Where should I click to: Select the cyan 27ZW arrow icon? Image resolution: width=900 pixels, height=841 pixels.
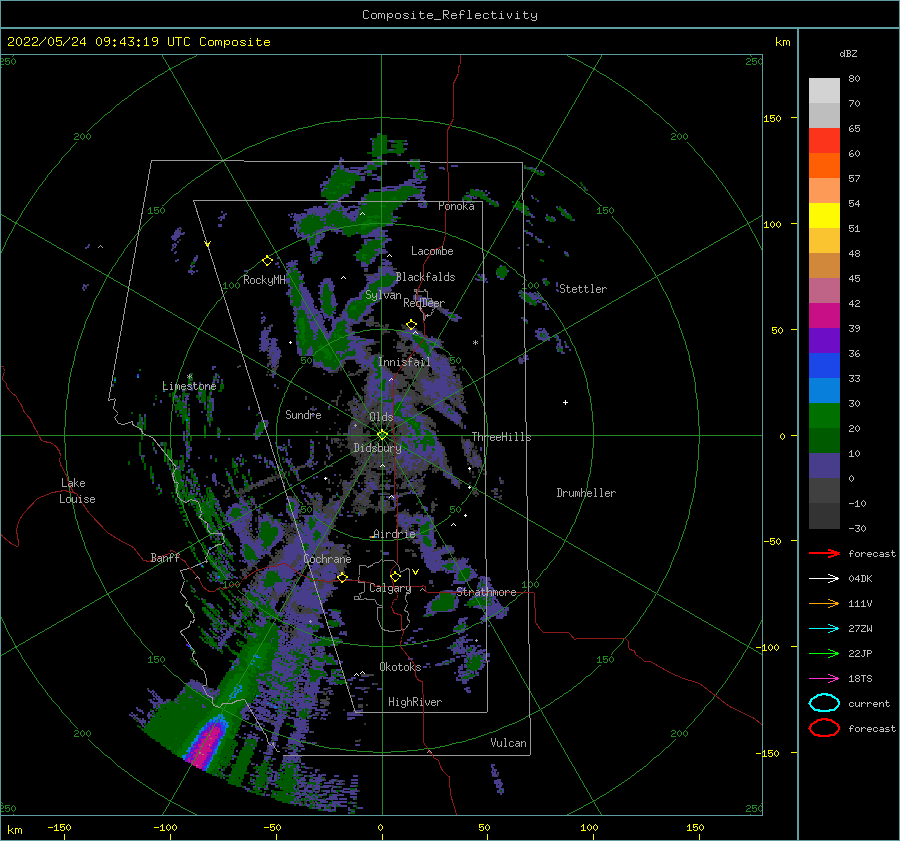(824, 629)
